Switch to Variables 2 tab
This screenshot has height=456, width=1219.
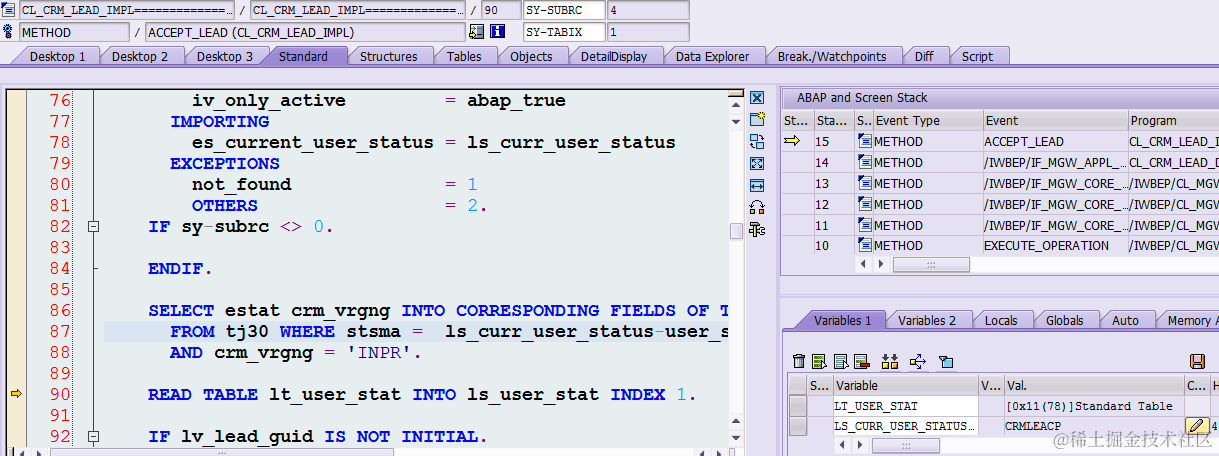926,320
